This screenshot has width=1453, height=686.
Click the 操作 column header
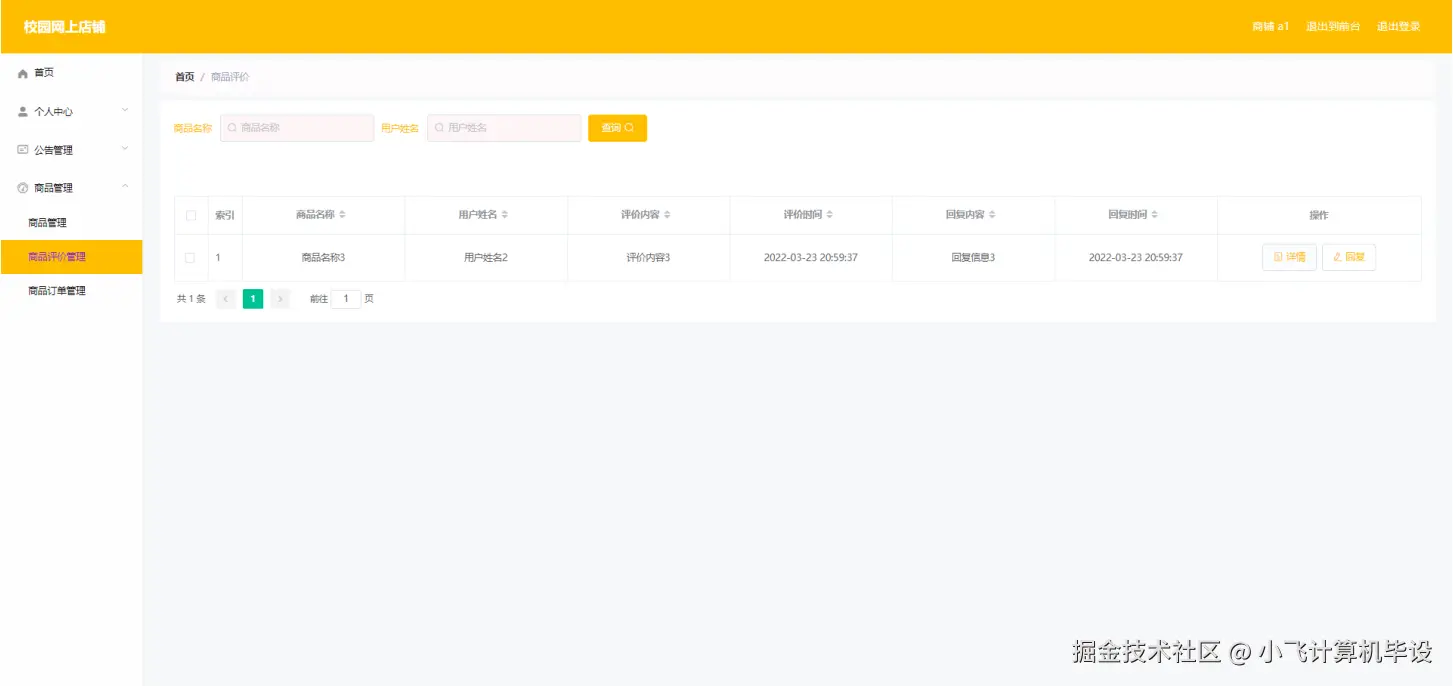tap(1319, 216)
